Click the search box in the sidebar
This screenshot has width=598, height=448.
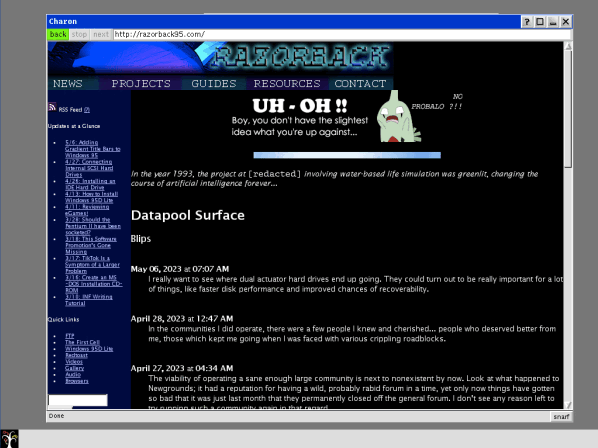78,400
